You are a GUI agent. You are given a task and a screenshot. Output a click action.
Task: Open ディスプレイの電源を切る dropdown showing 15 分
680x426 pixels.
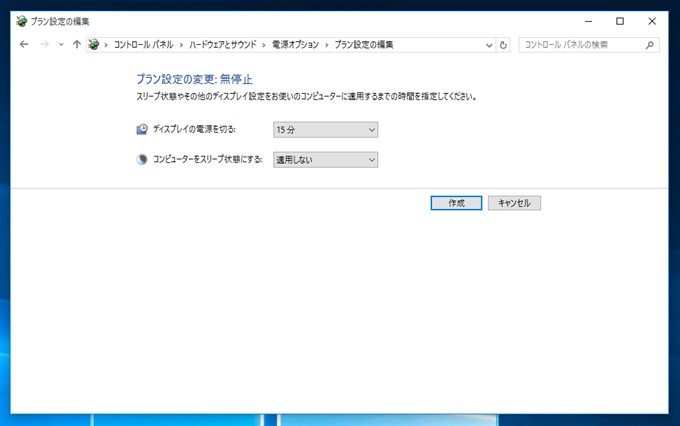tap(325, 130)
